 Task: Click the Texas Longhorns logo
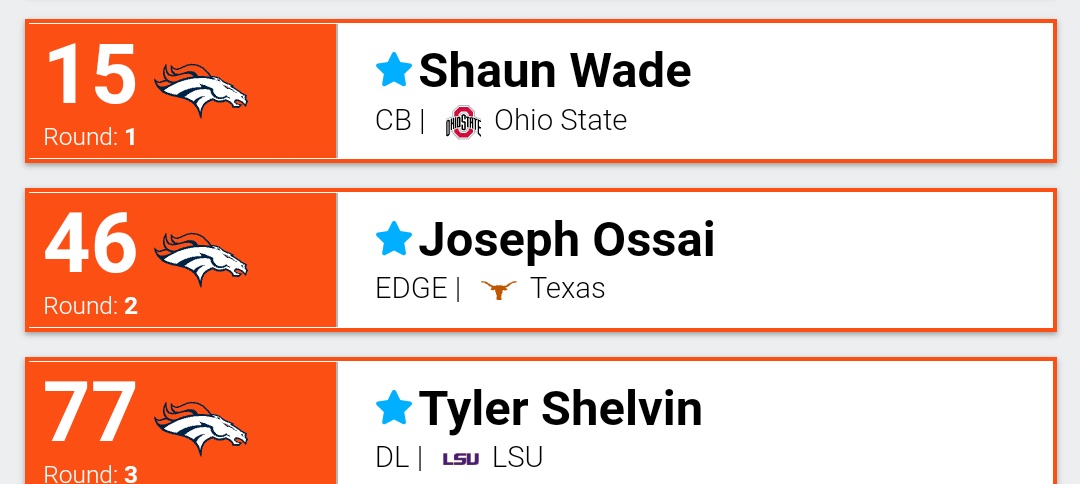point(498,290)
